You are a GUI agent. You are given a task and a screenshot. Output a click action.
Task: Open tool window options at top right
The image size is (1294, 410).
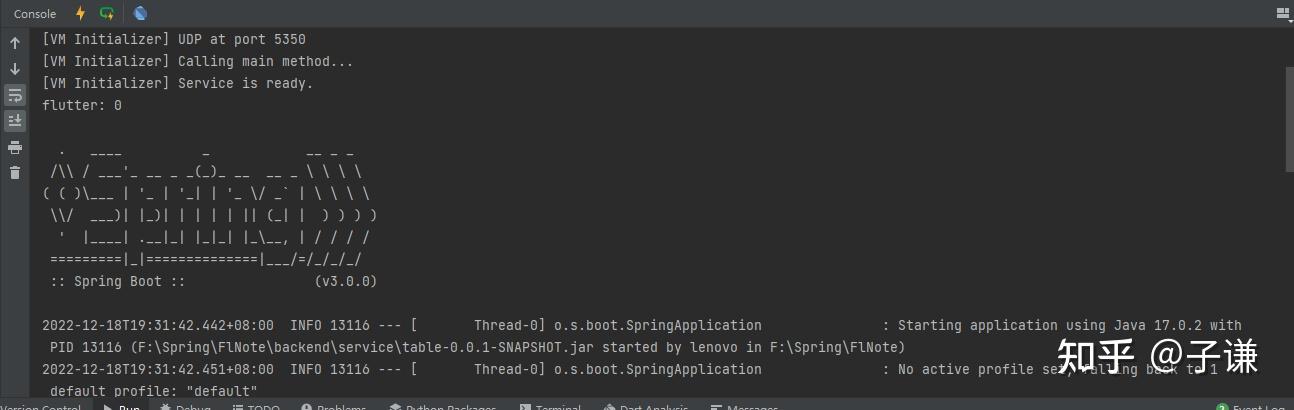pos(1283,13)
